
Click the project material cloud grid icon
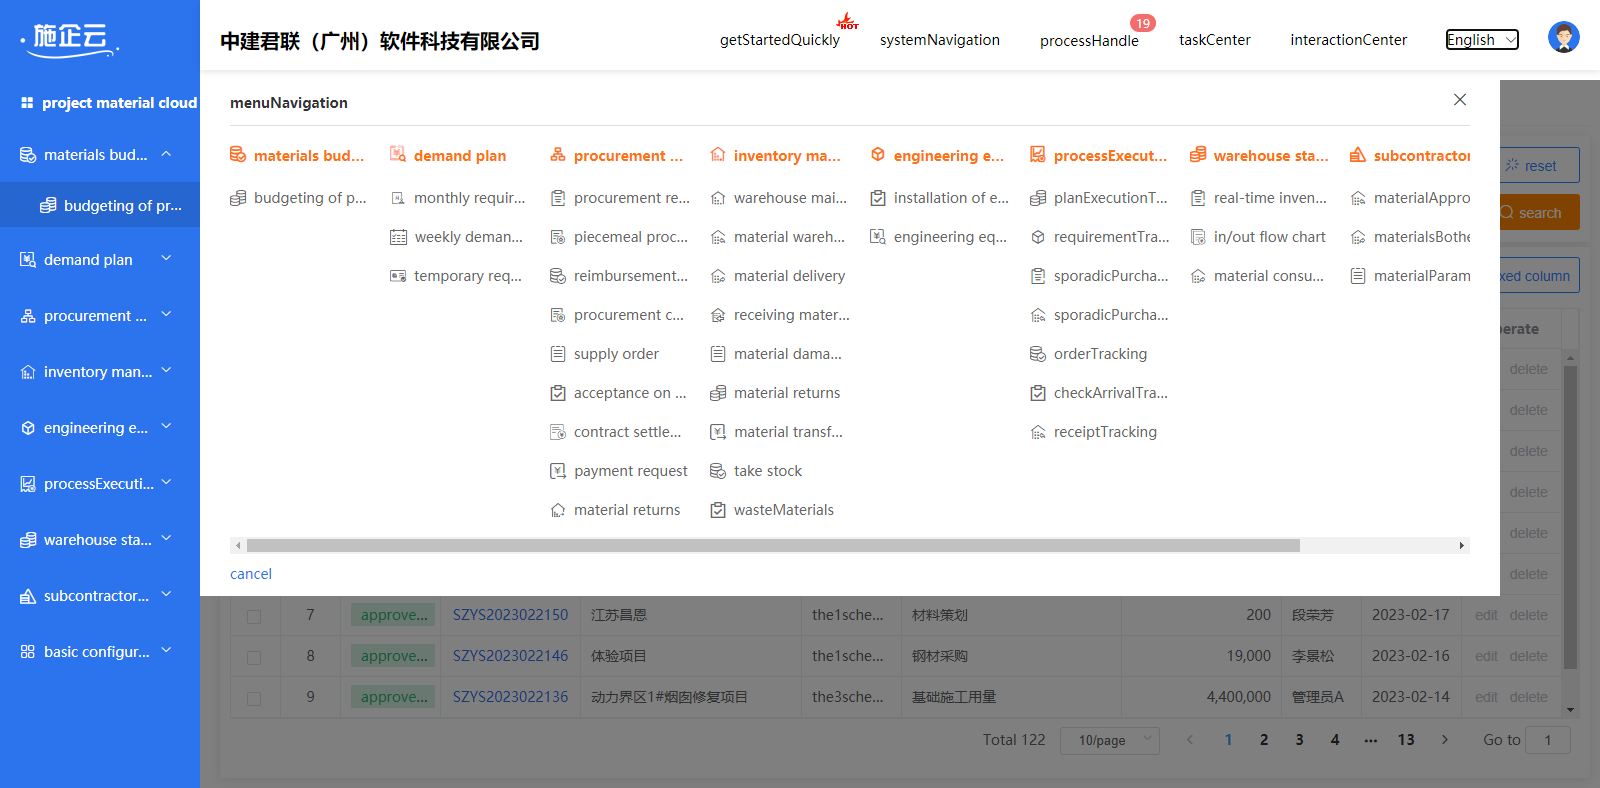[27, 103]
